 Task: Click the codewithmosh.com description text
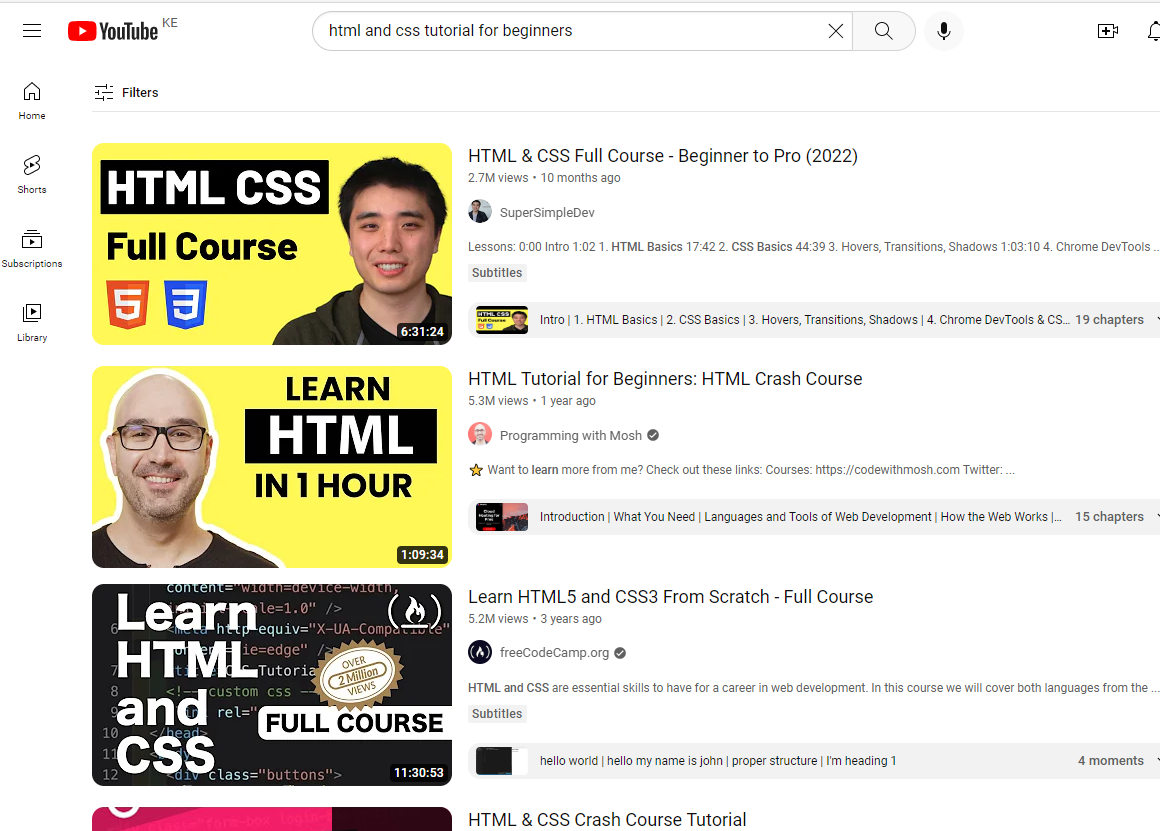741,469
